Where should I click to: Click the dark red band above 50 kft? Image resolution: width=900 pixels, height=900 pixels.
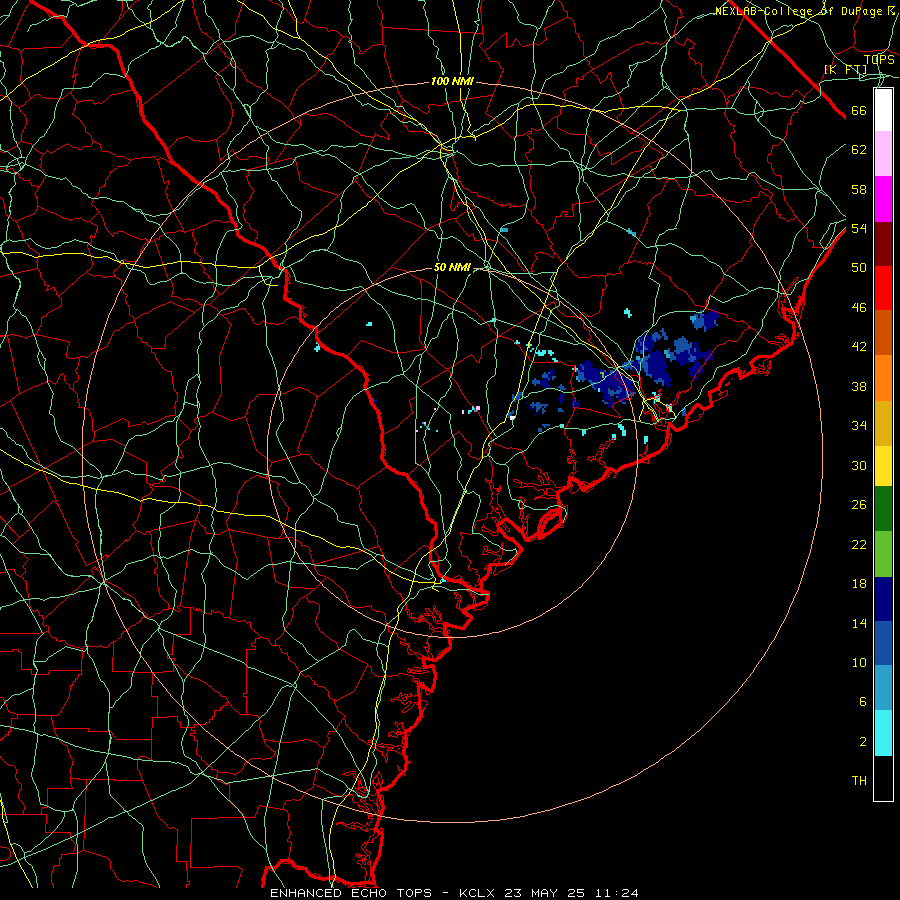tap(883, 244)
